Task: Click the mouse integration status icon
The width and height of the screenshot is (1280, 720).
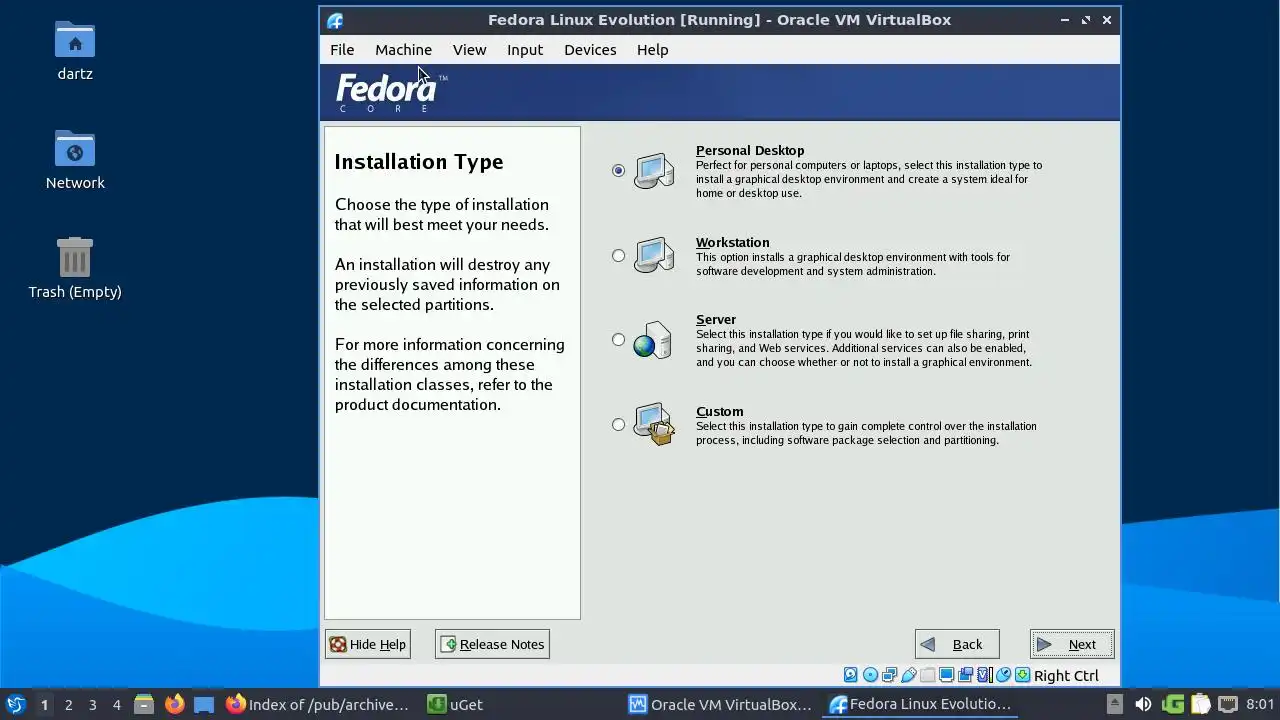Action: click(1004, 675)
